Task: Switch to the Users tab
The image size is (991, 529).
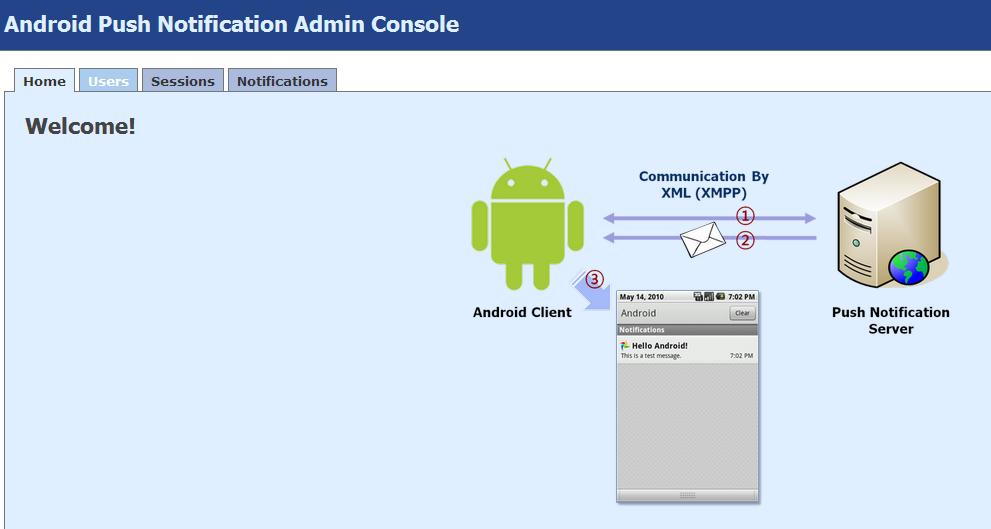Action: click(108, 81)
